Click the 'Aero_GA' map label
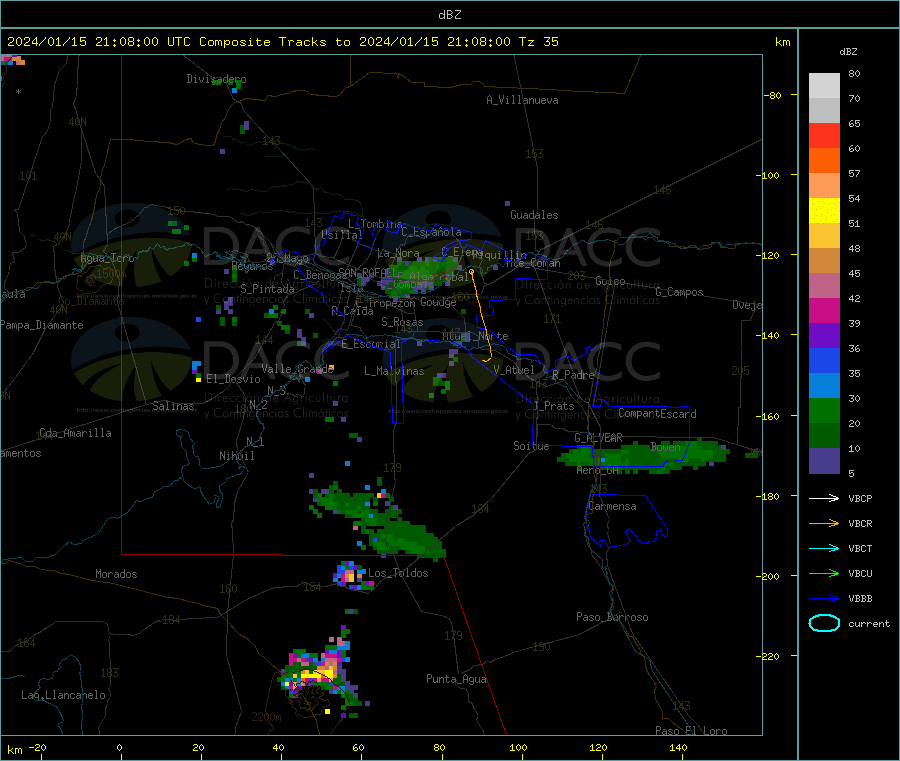 click(598, 470)
